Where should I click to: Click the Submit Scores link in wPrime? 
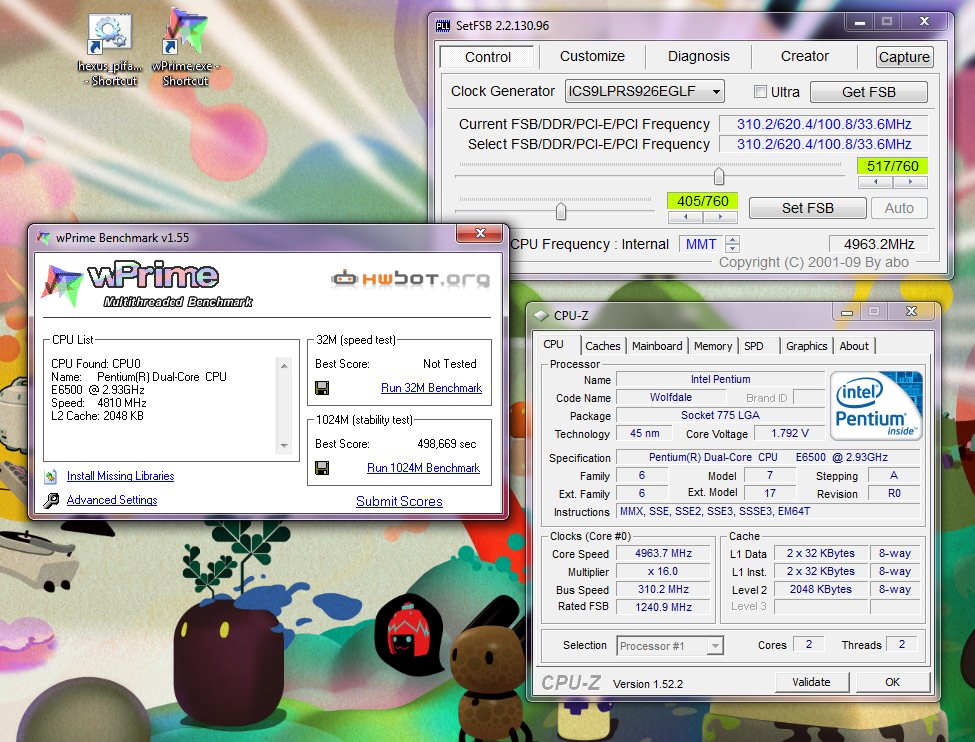tap(399, 501)
